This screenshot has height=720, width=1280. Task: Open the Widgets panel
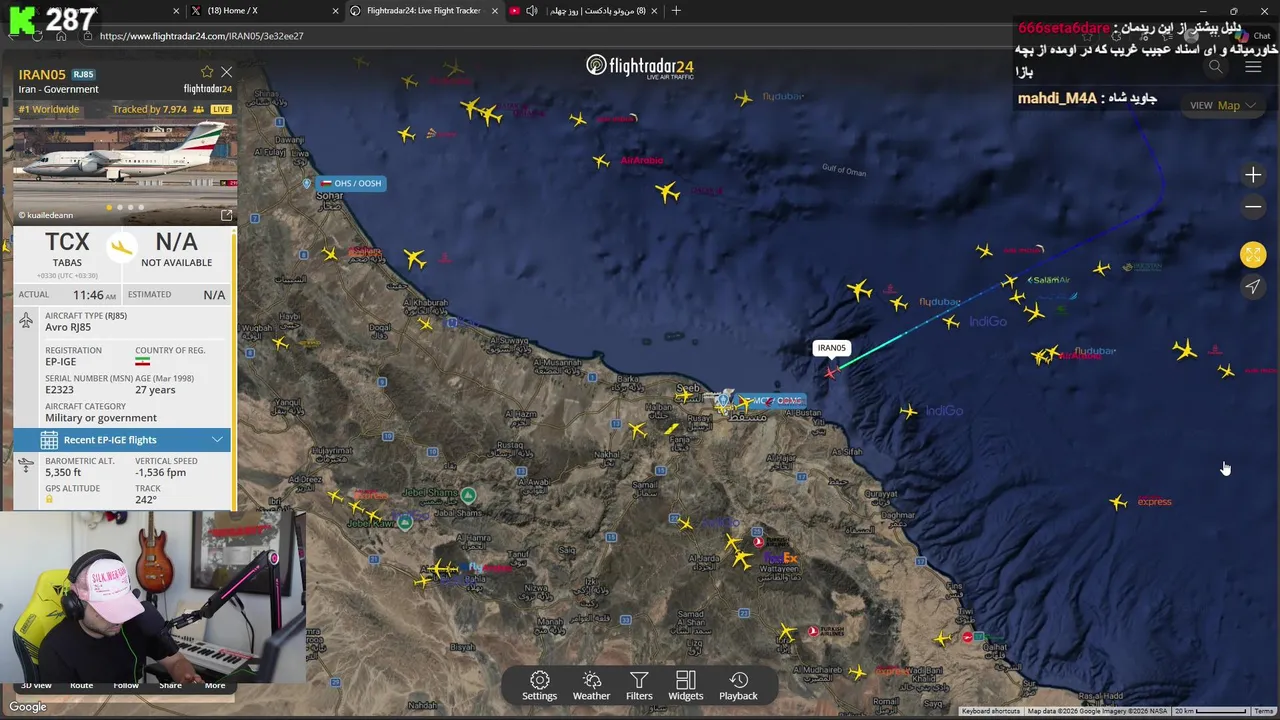pos(685,686)
